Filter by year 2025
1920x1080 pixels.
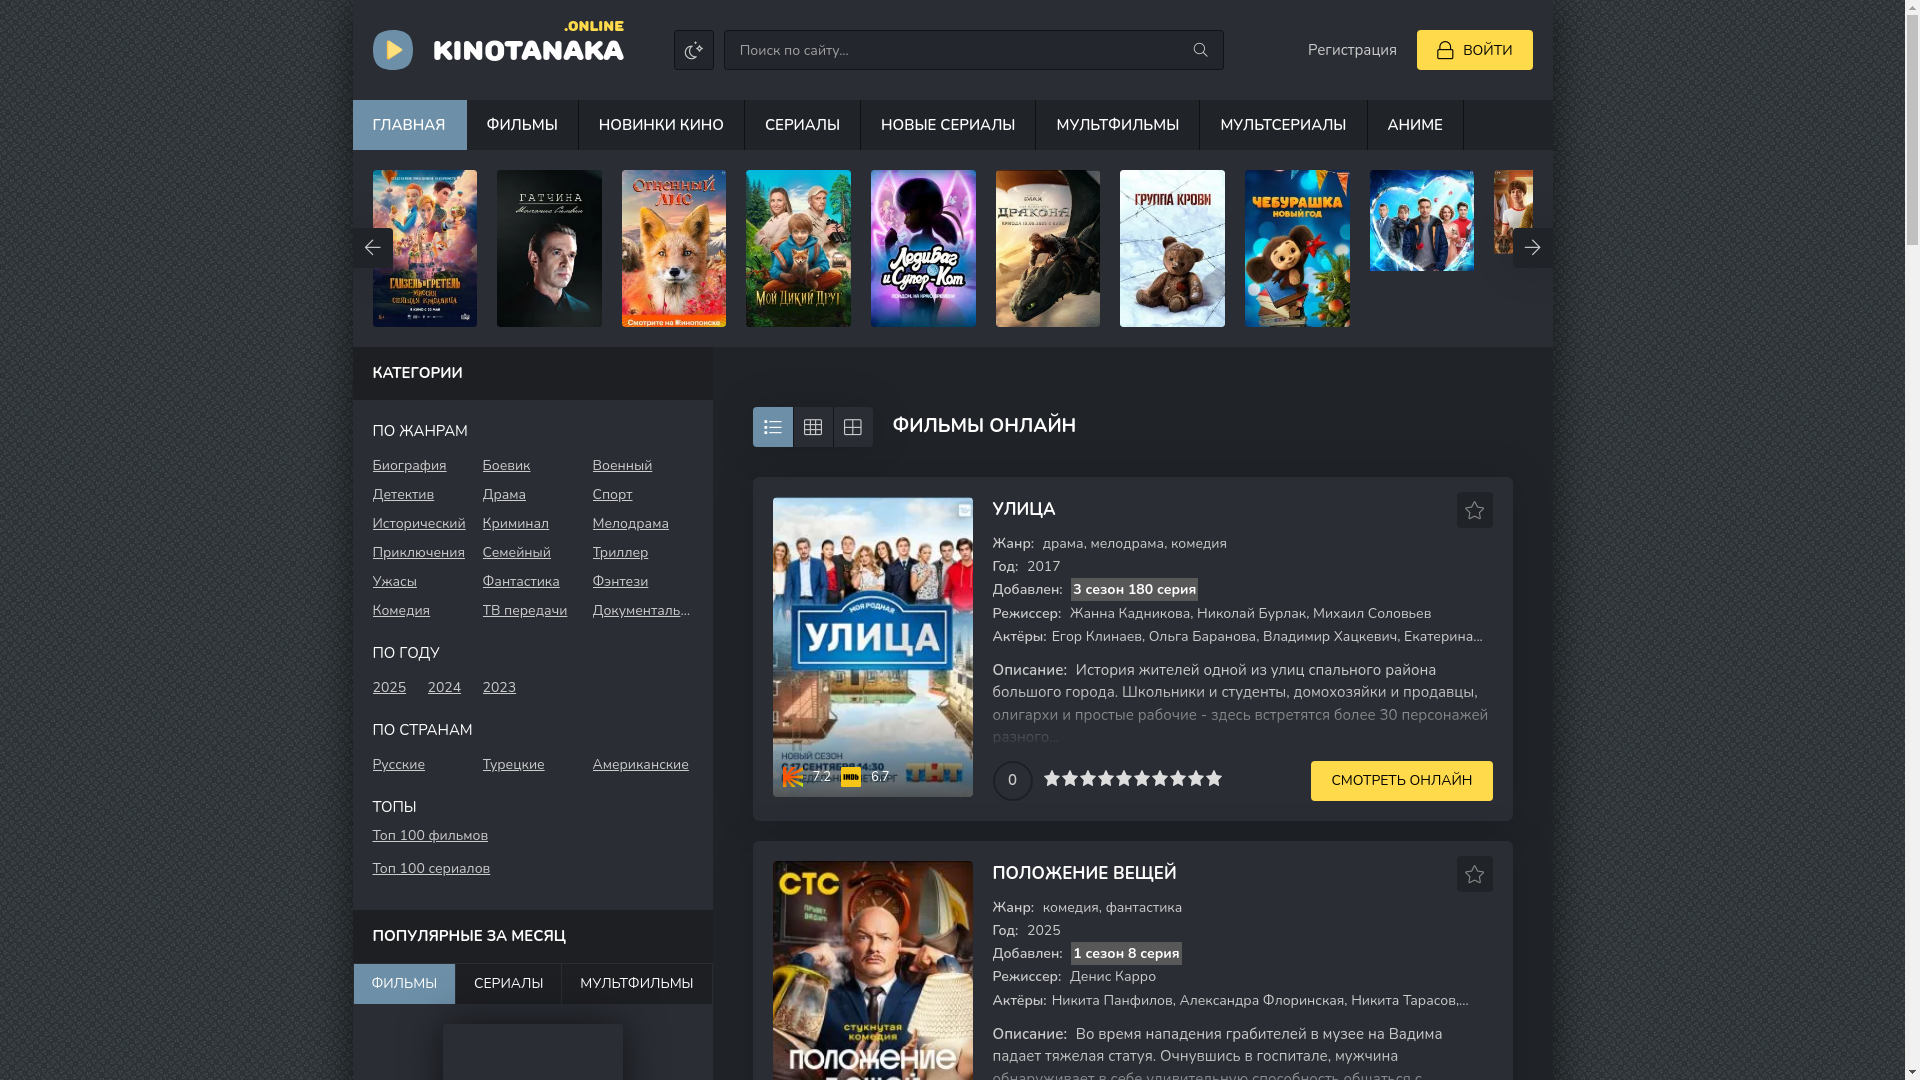[389, 688]
